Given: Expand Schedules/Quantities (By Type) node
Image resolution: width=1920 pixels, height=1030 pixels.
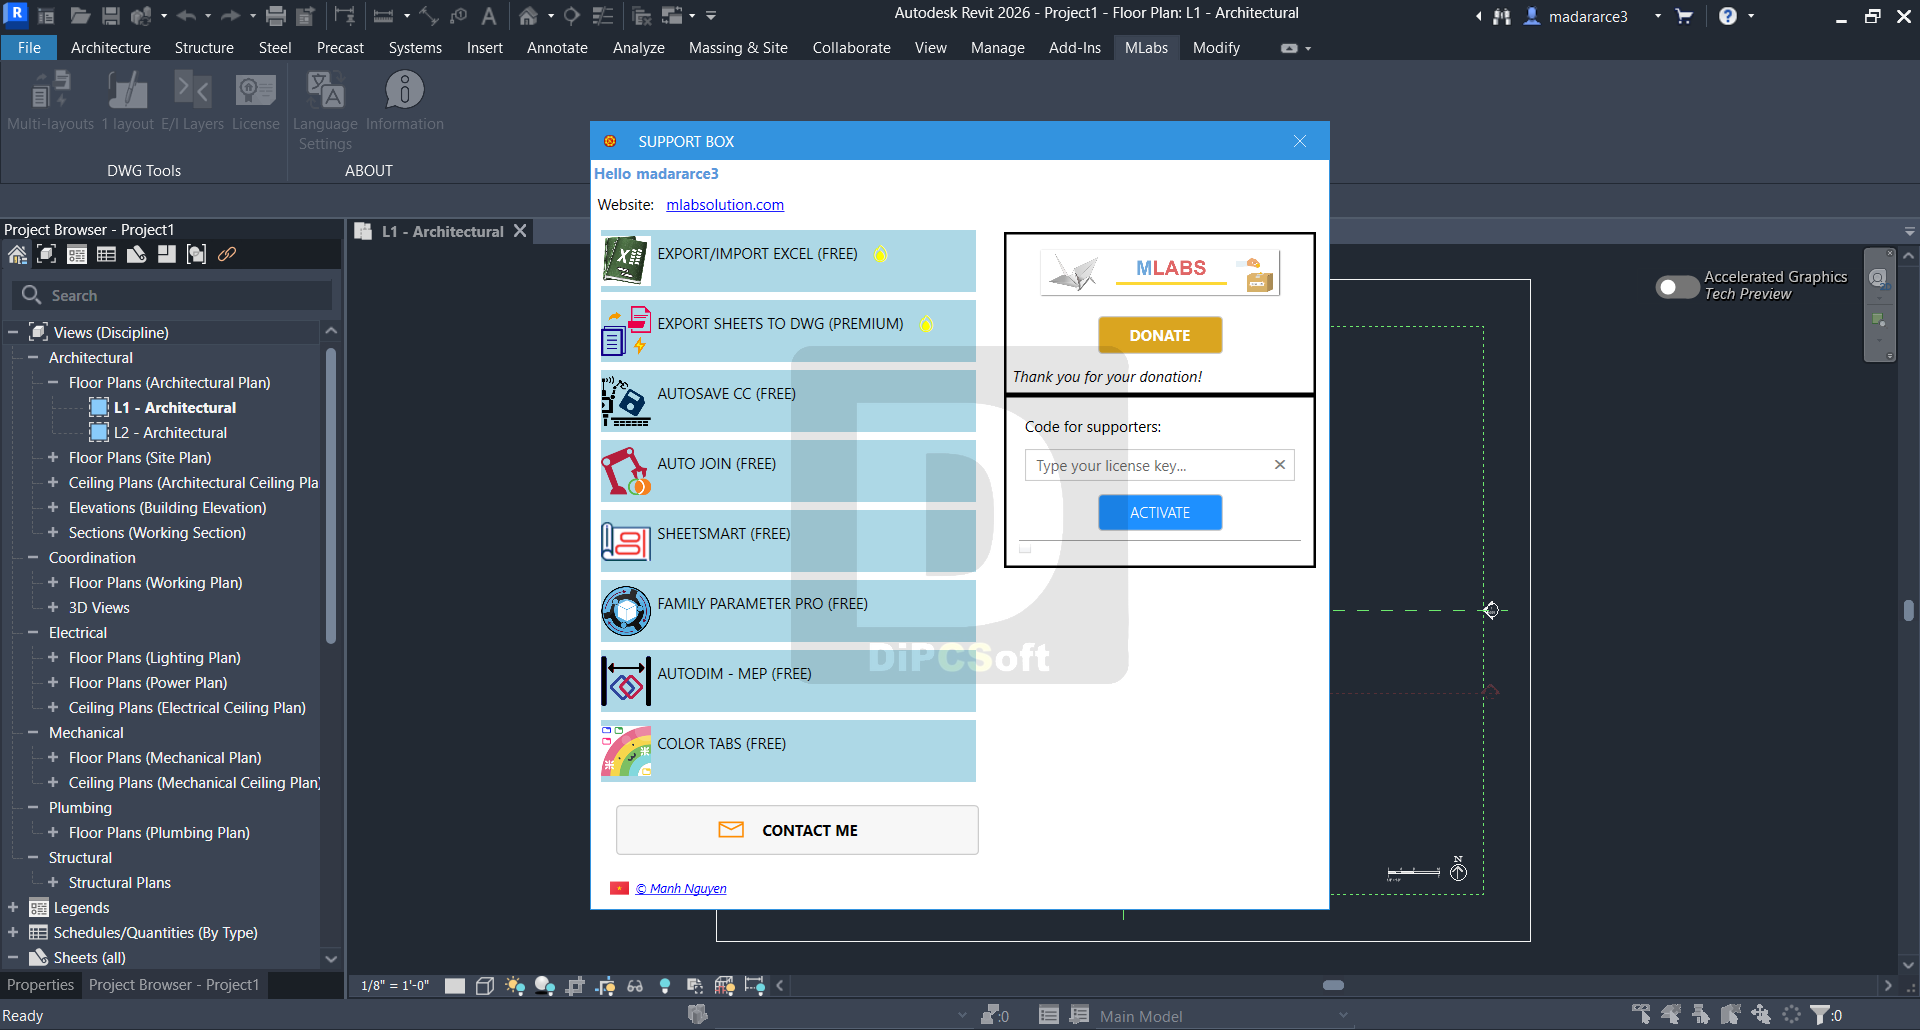Looking at the screenshot, I should pos(13,932).
